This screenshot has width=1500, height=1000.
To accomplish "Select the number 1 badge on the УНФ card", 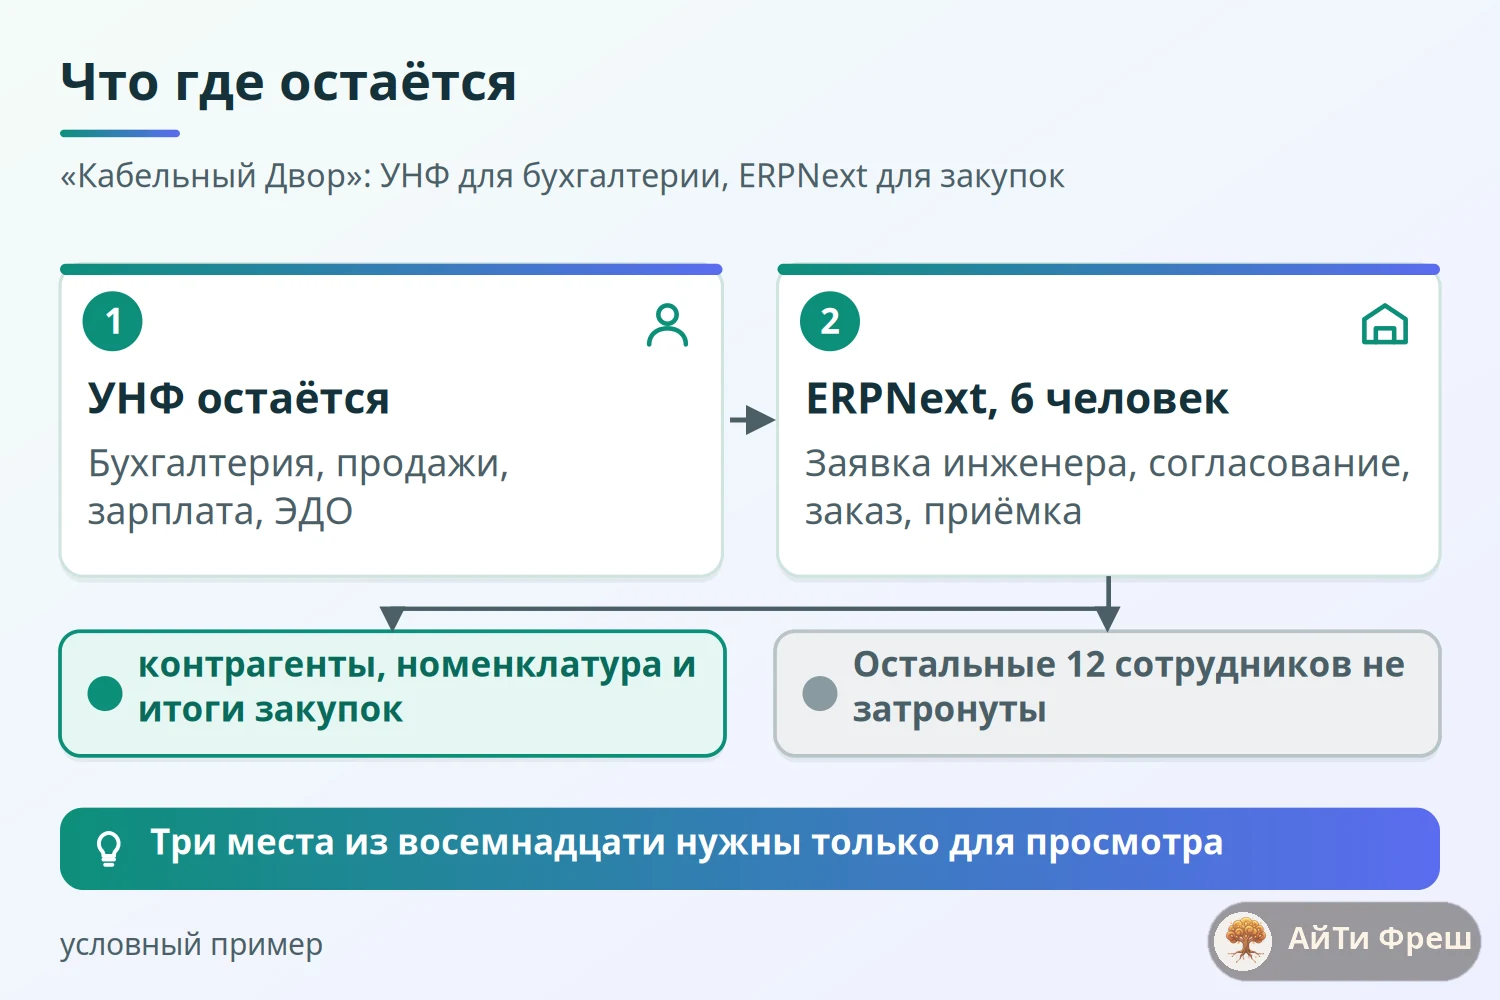I will pyautogui.click(x=113, y=321).
